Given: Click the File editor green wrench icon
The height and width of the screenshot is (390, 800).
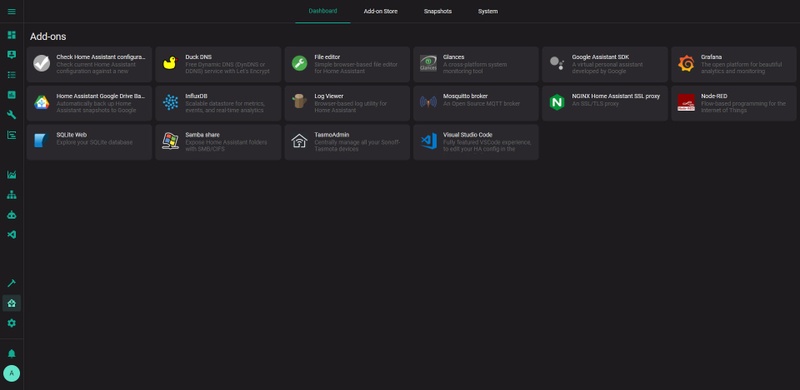Looking at the screenshot, I should coord(299,63).
